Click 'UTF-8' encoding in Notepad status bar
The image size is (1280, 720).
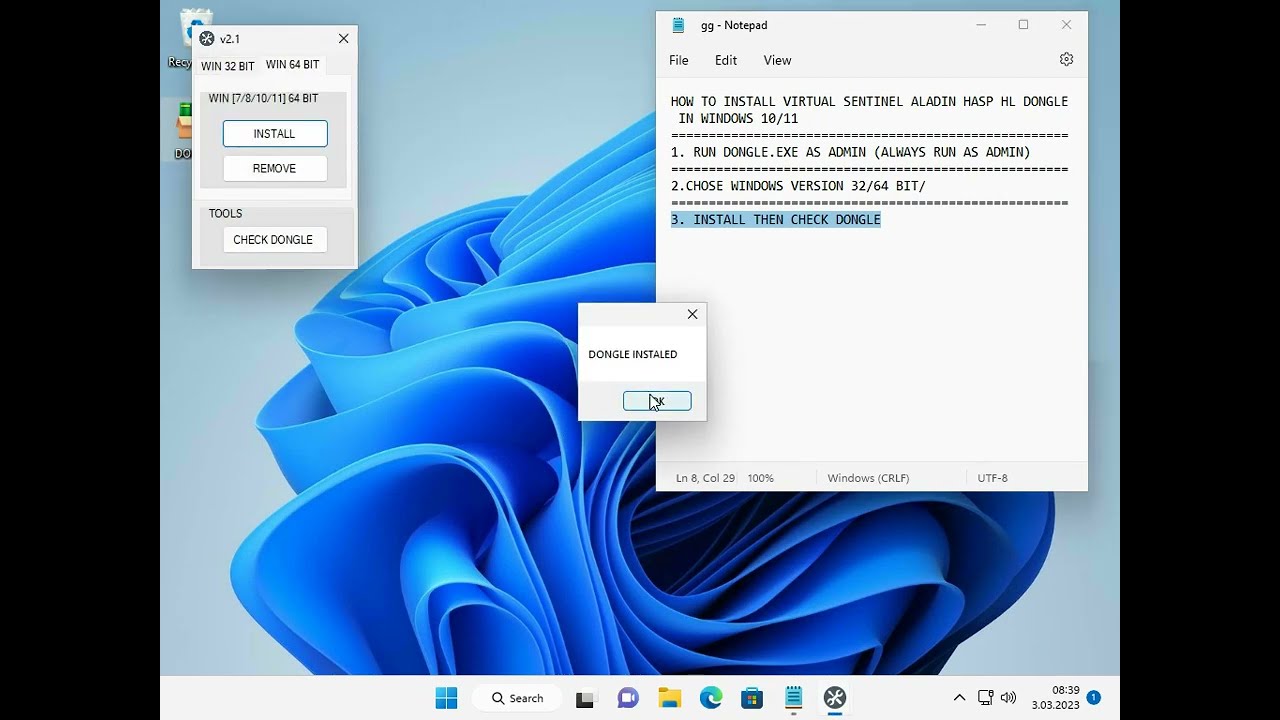pyautogui.click(x=993, y=478)
